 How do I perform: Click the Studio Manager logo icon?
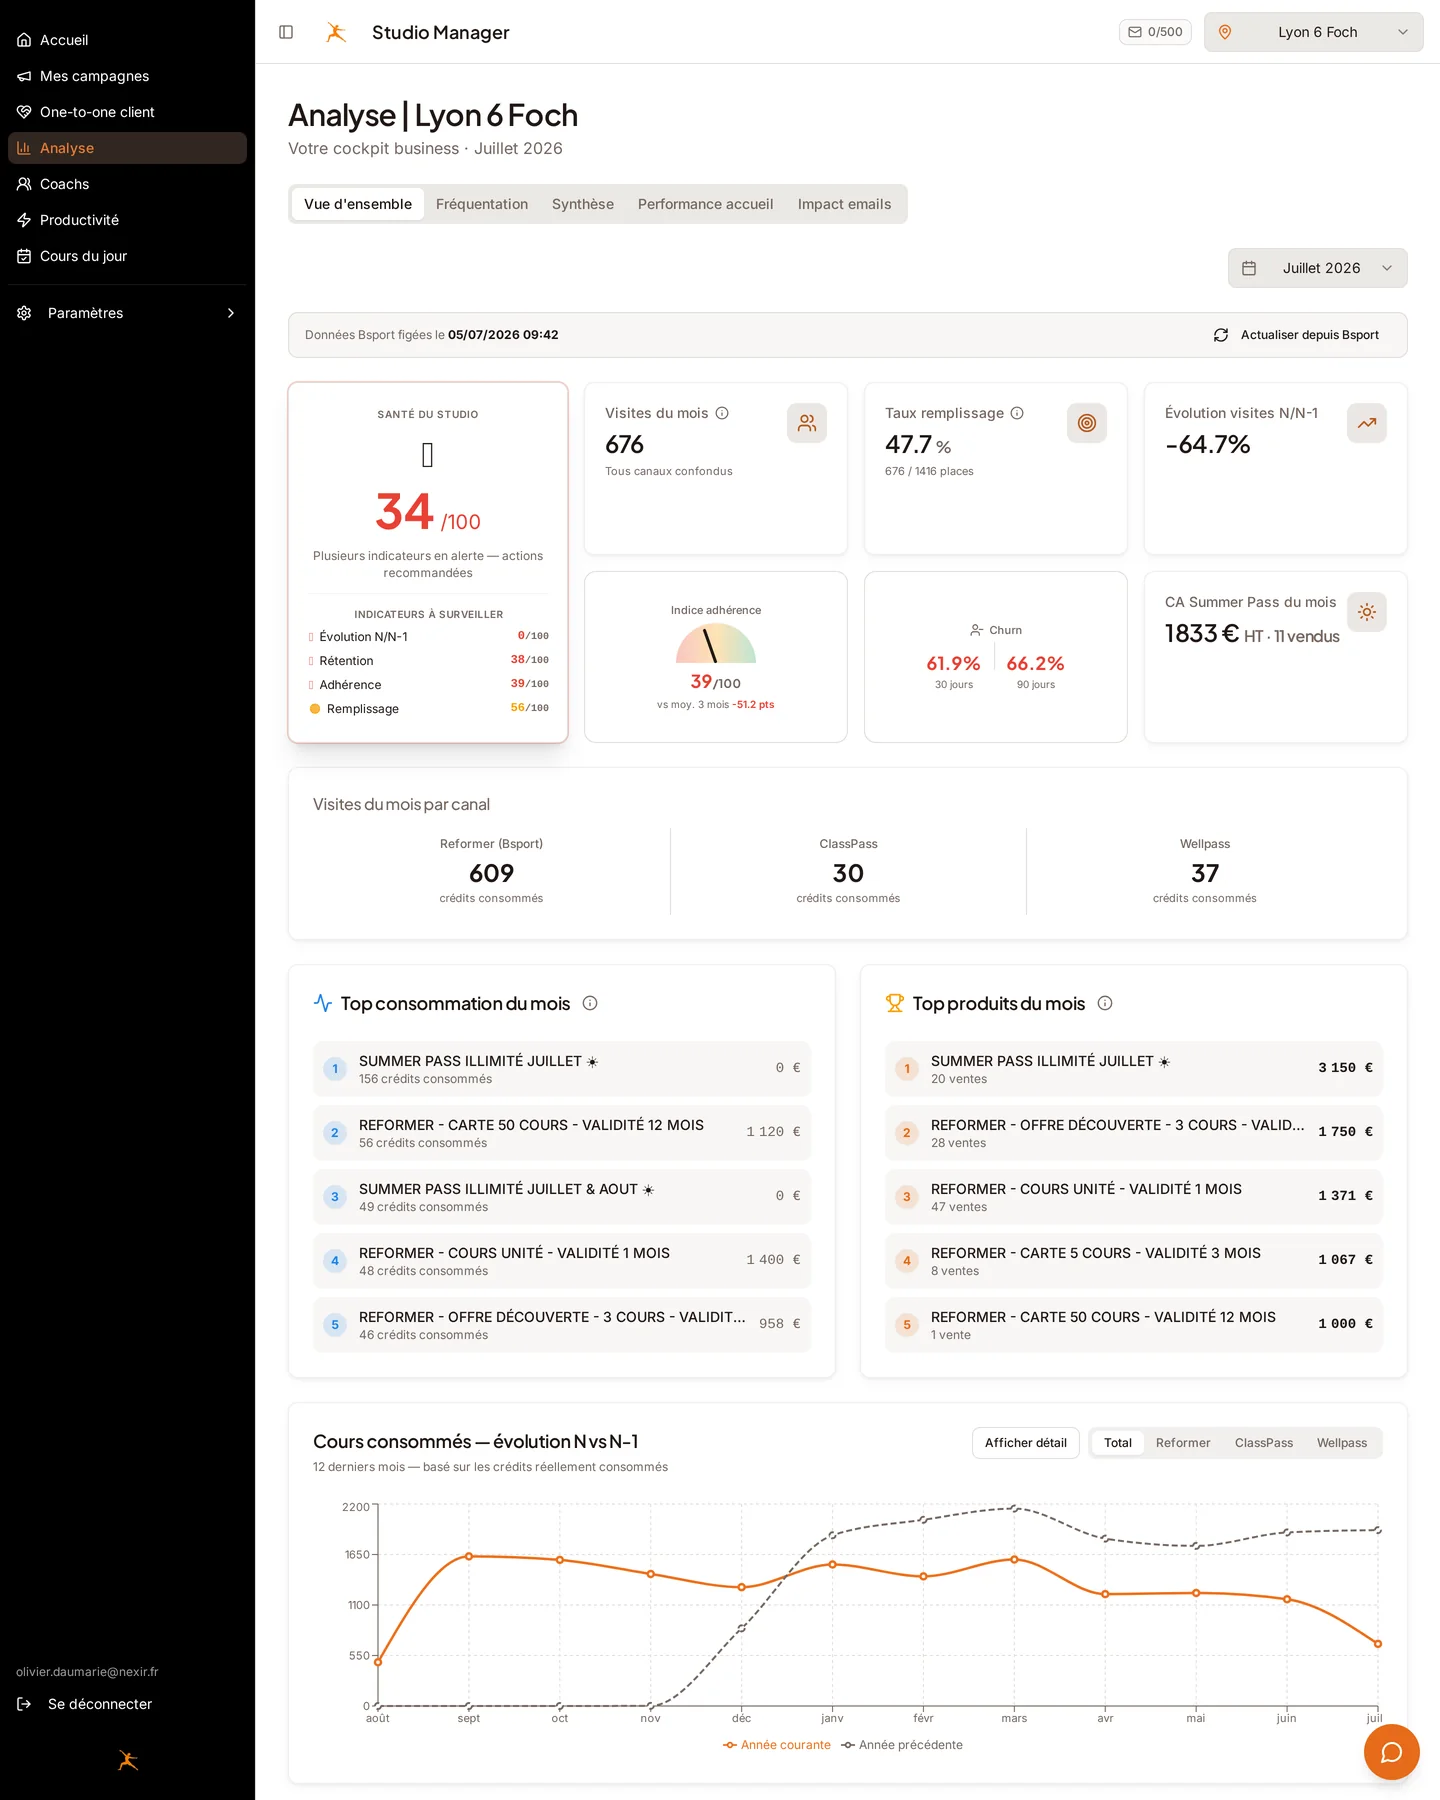336,32
